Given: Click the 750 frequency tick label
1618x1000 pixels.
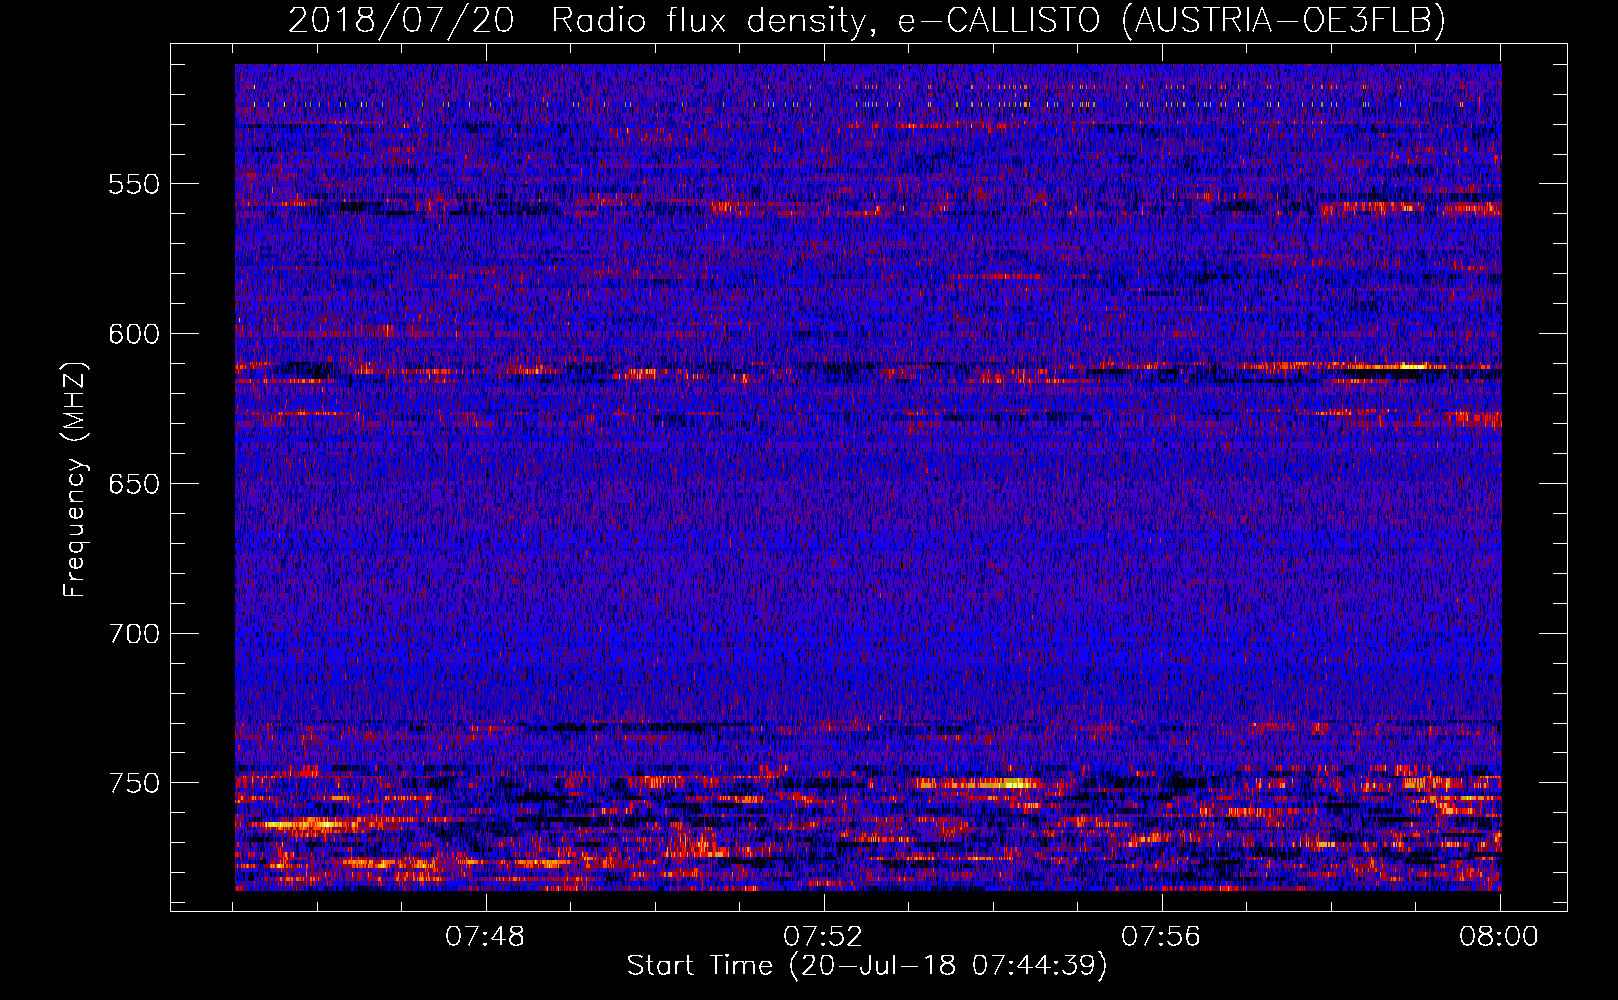Looking at the screenshot, I should click(134, 783).
